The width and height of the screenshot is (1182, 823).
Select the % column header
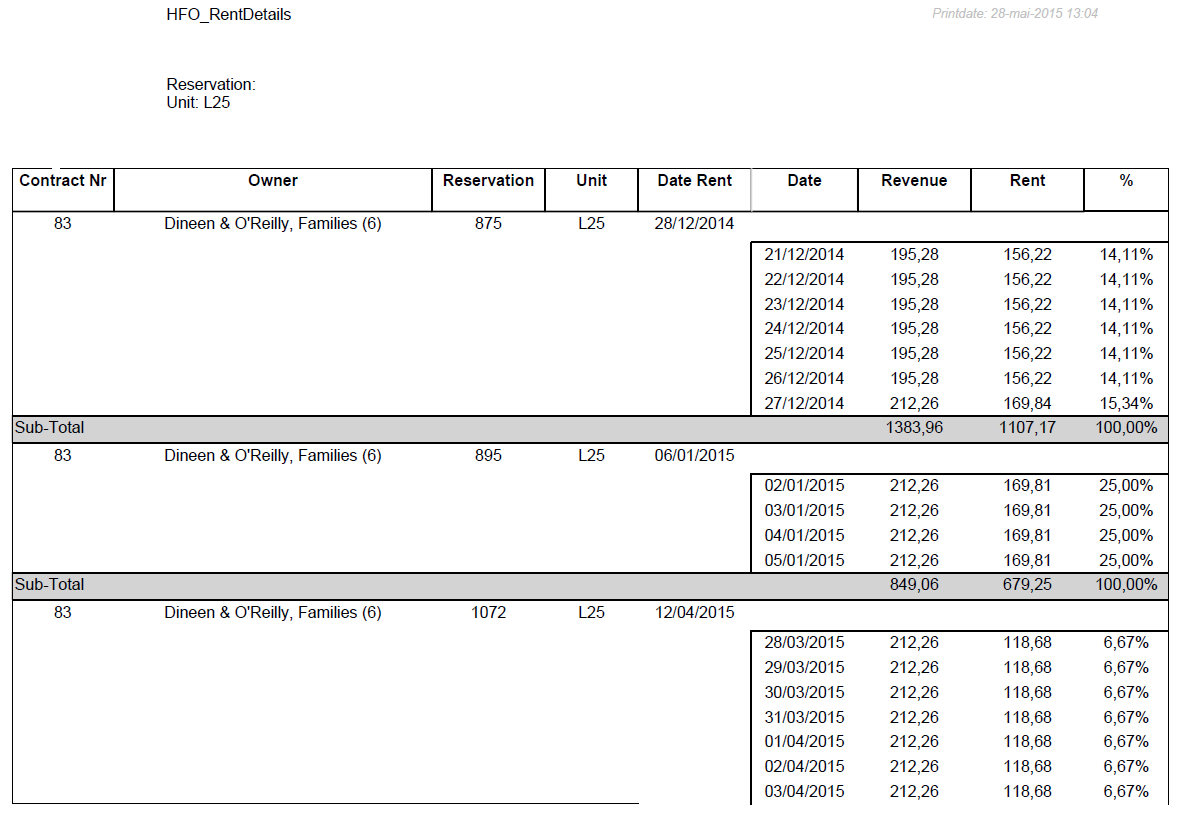click(1126, 181)
